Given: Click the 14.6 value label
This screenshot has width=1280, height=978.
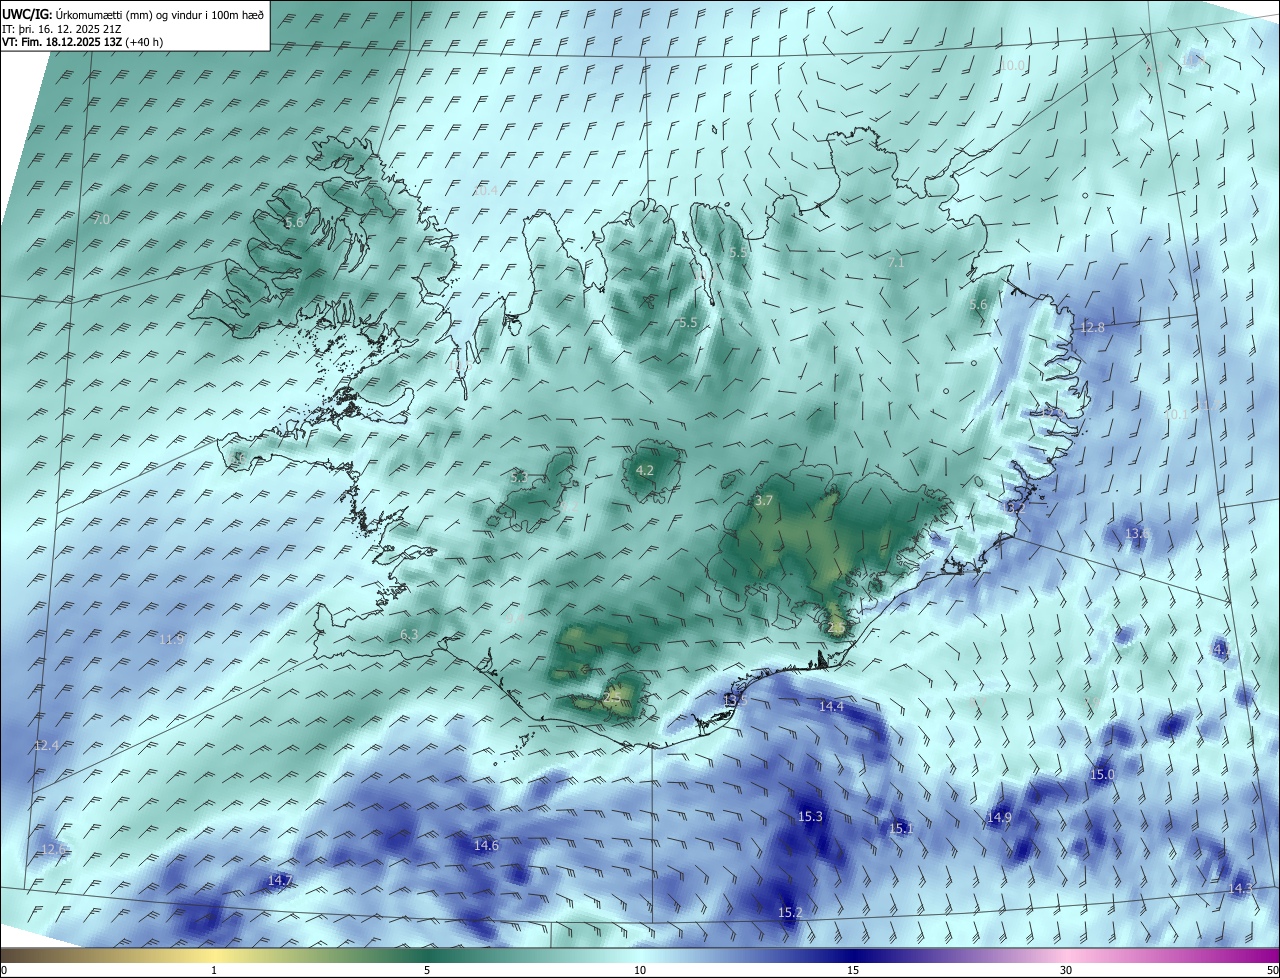Looking at the screenshot, I should 486,845.
